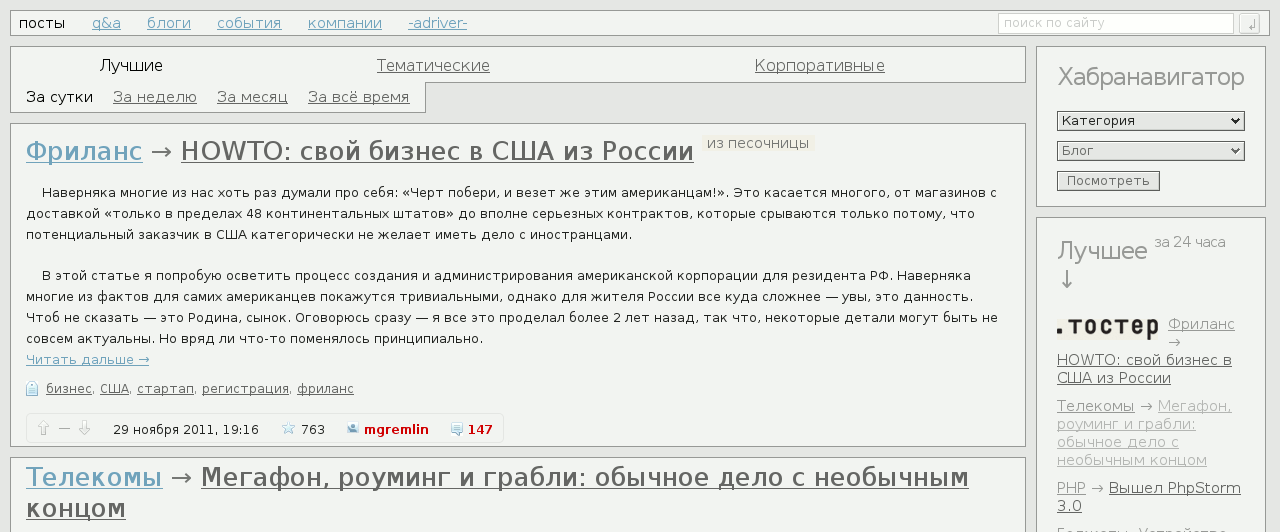Click the Посмотреть button

pos(1108,181)
